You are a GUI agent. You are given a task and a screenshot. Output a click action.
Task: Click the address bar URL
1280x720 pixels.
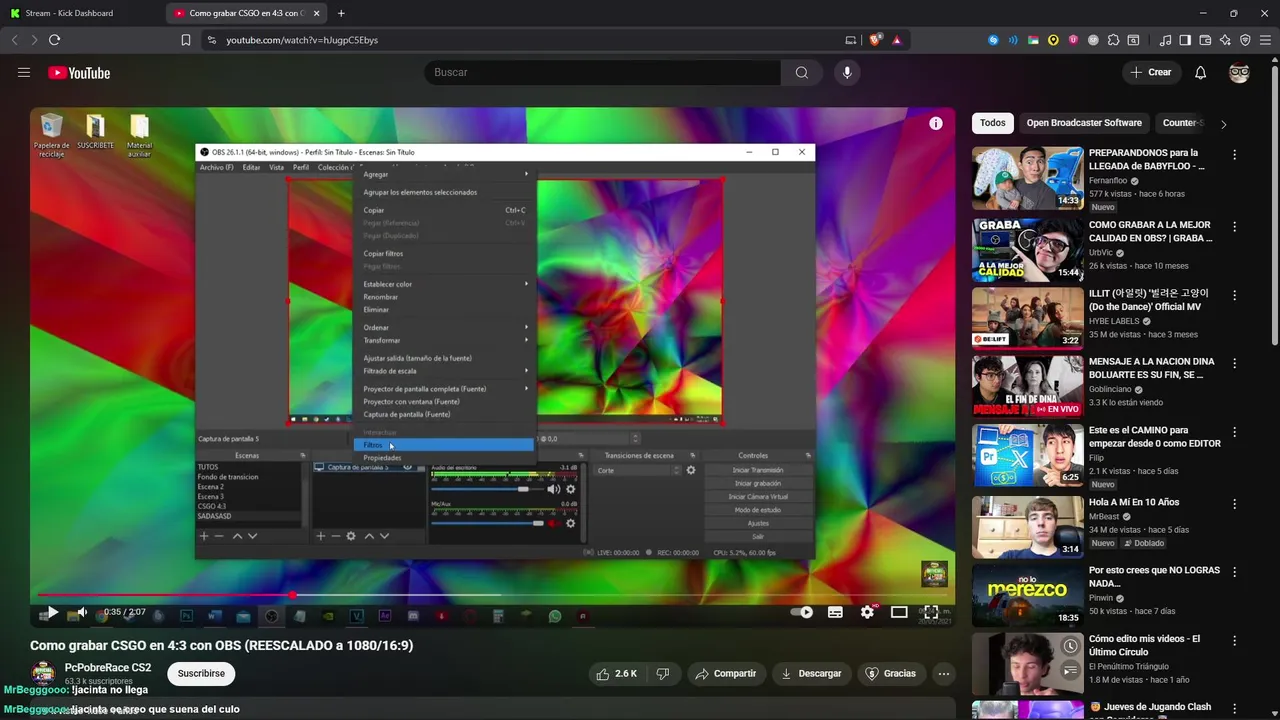tap(302, 40)
